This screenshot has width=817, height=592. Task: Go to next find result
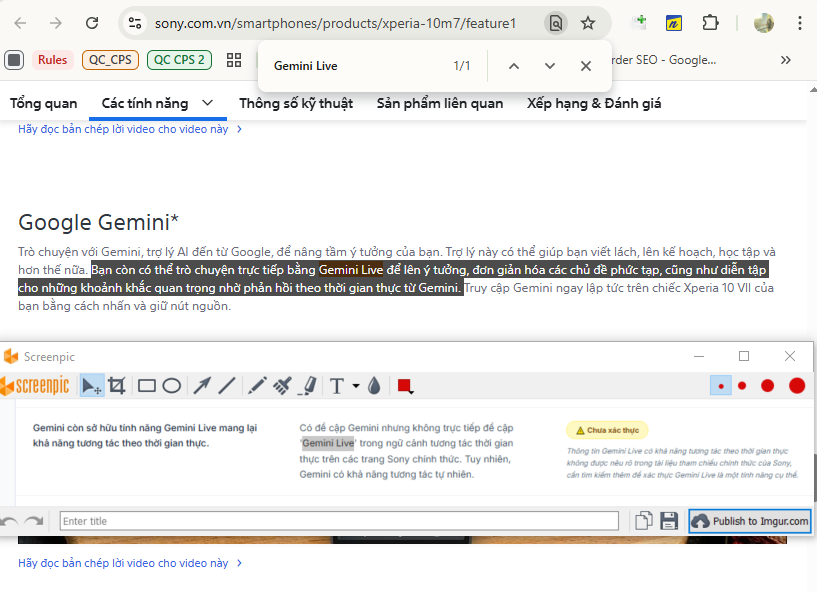click(x=550, y=66)
